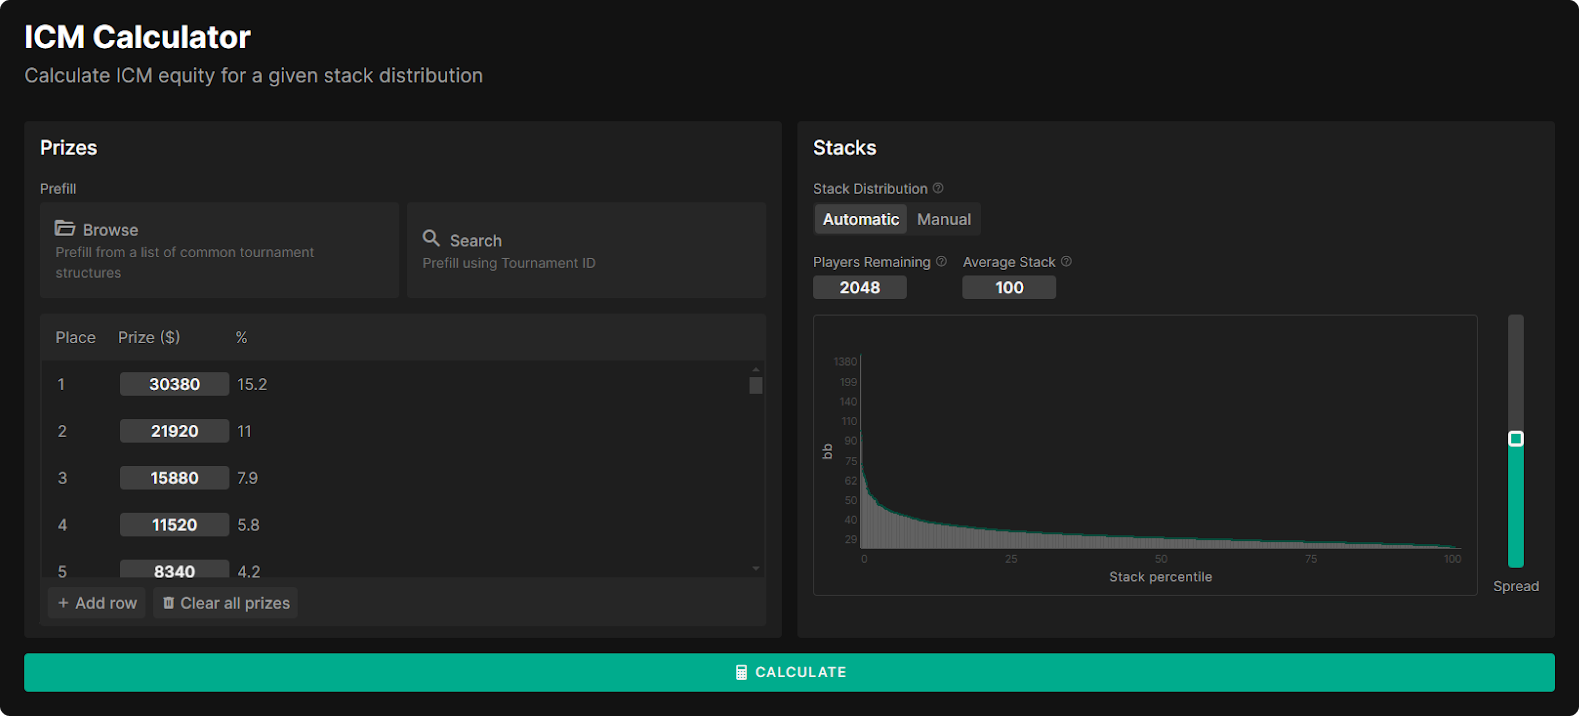Switch stack distribution to Manual

tap(943, 219)
